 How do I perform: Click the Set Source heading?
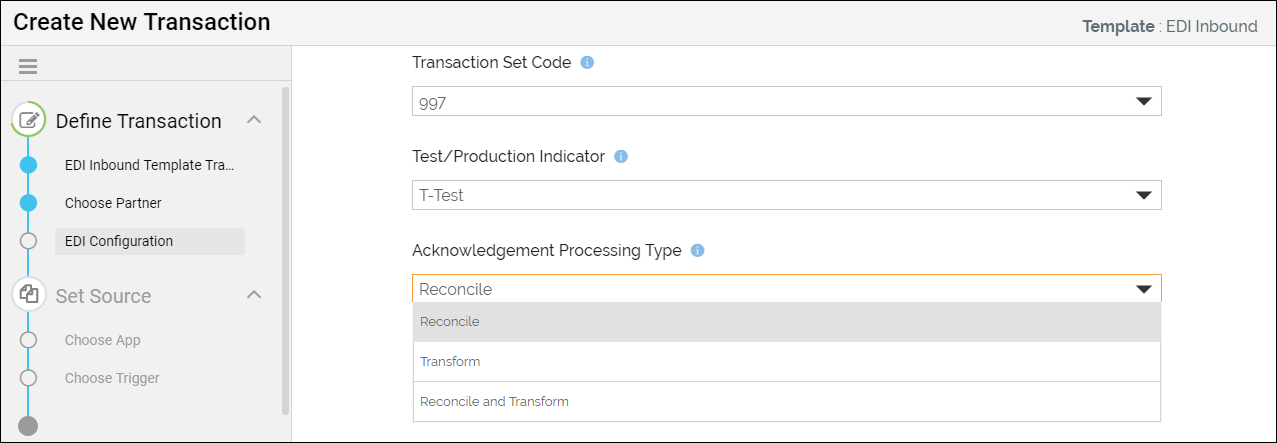(104, 296)
